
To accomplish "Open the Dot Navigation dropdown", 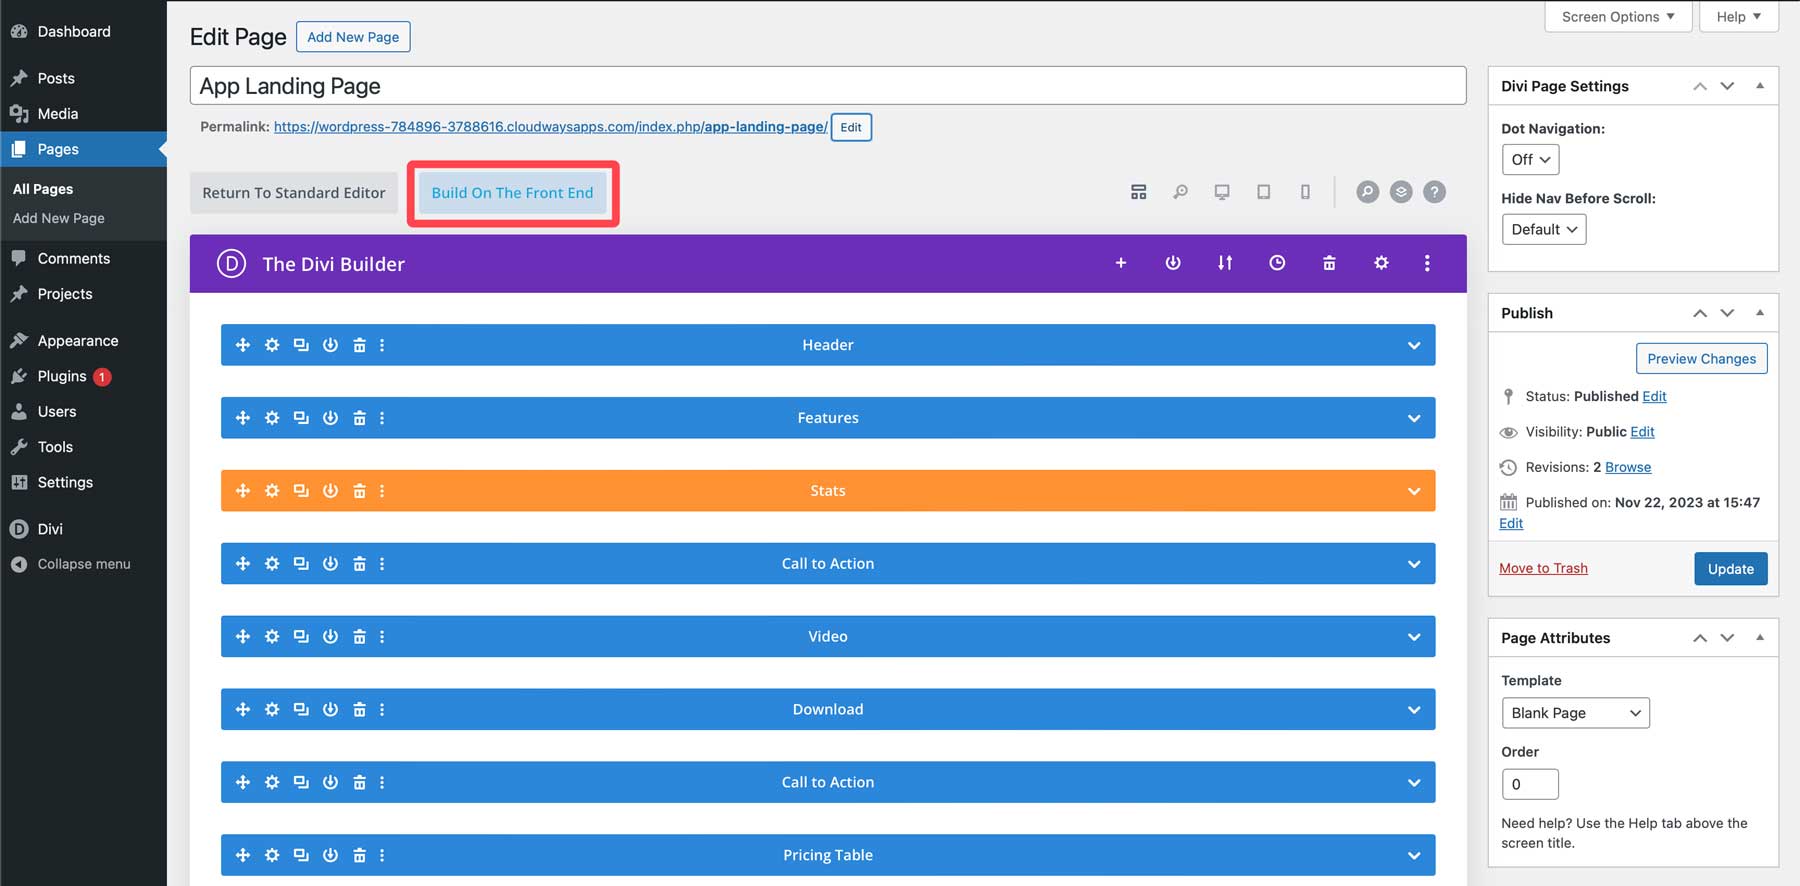I will [x=1530, y=160].
